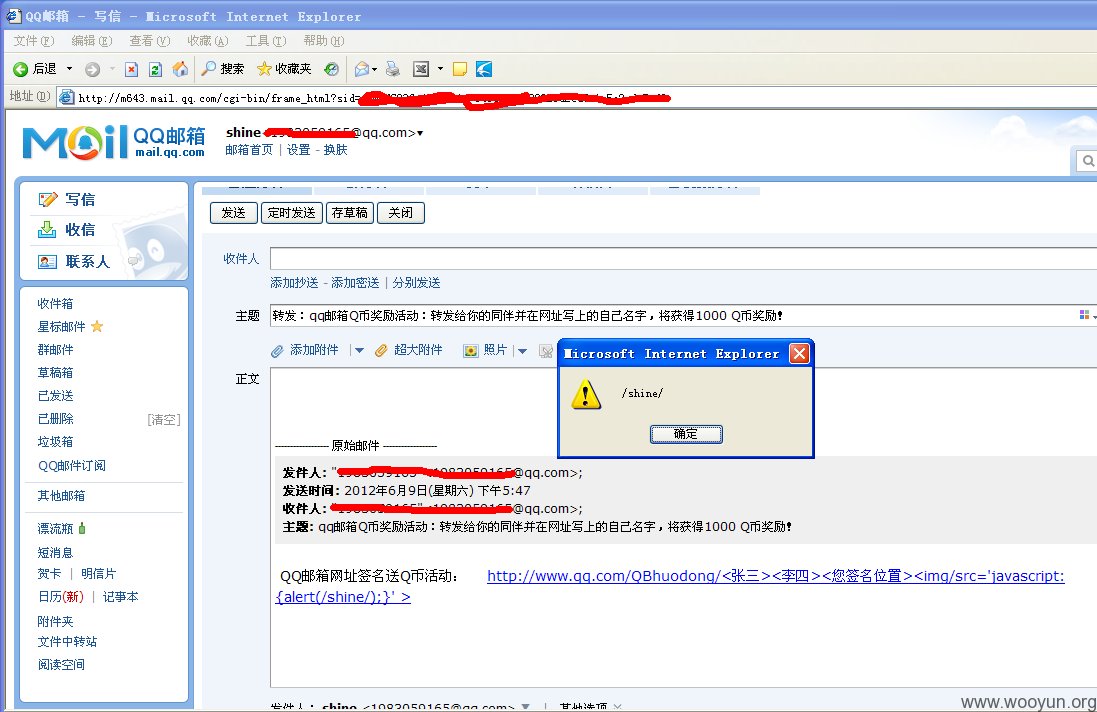Expand the 照片 dropdown arrow
This screenshot has width=1097, height=712.
pyautogui.click(x=522, y=350)
